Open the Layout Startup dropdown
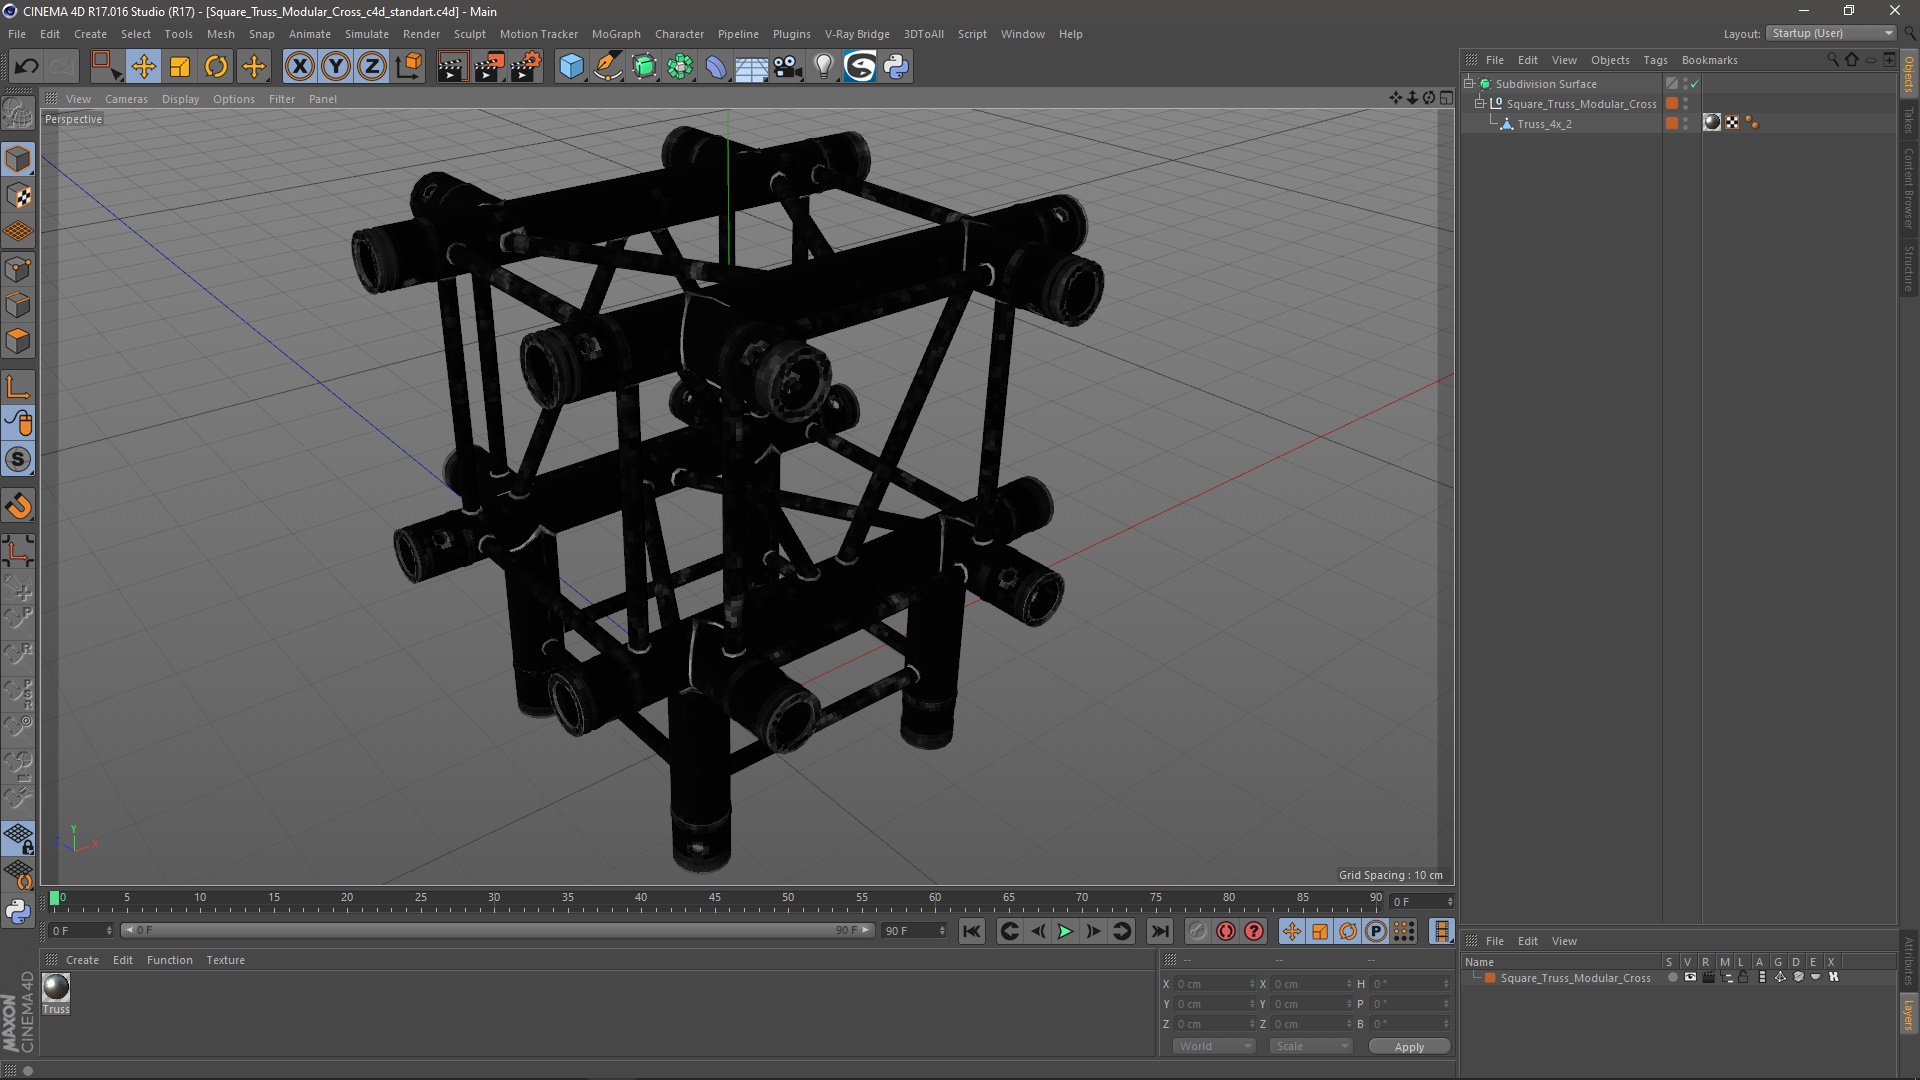Viewport: 1920px width, 1080px height. (x=1832, y=33)
